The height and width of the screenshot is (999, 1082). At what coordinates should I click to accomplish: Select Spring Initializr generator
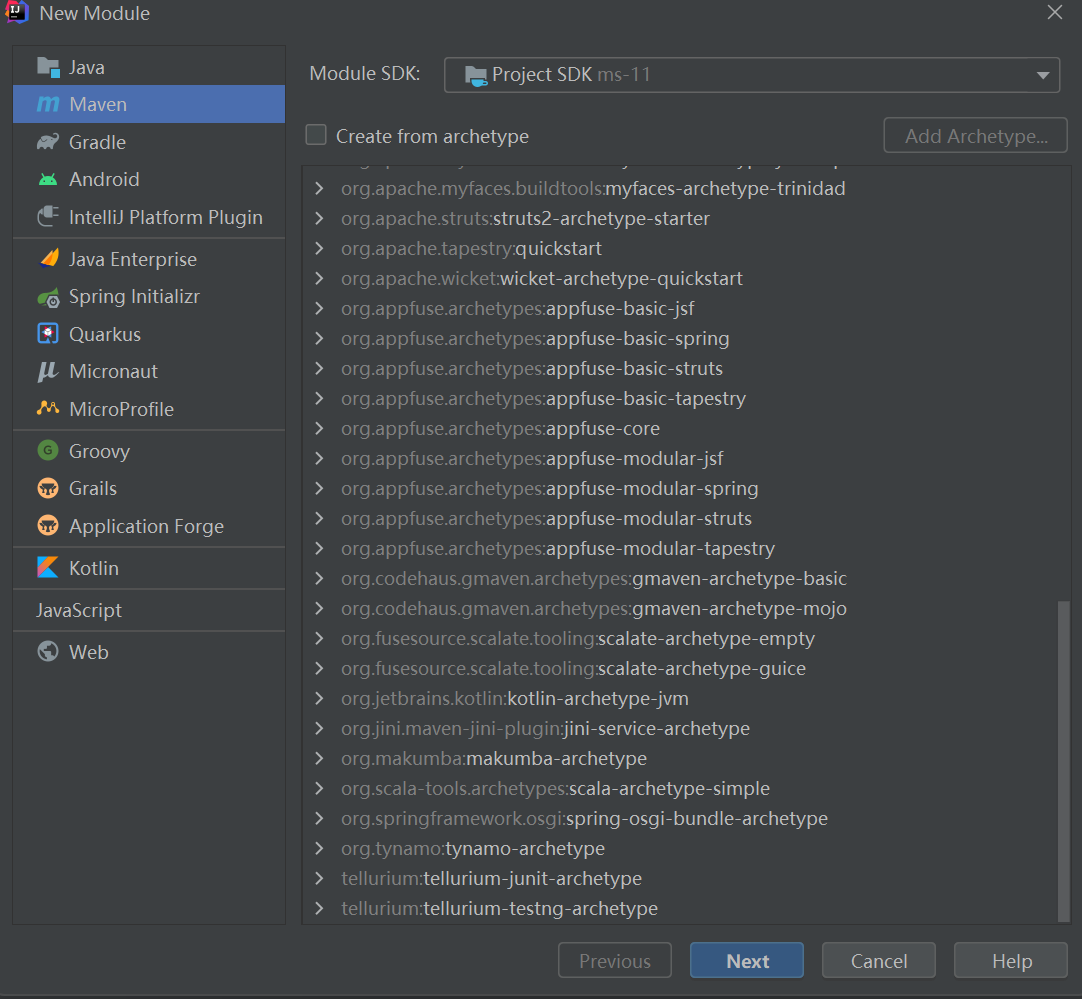(x=149, y=297)
